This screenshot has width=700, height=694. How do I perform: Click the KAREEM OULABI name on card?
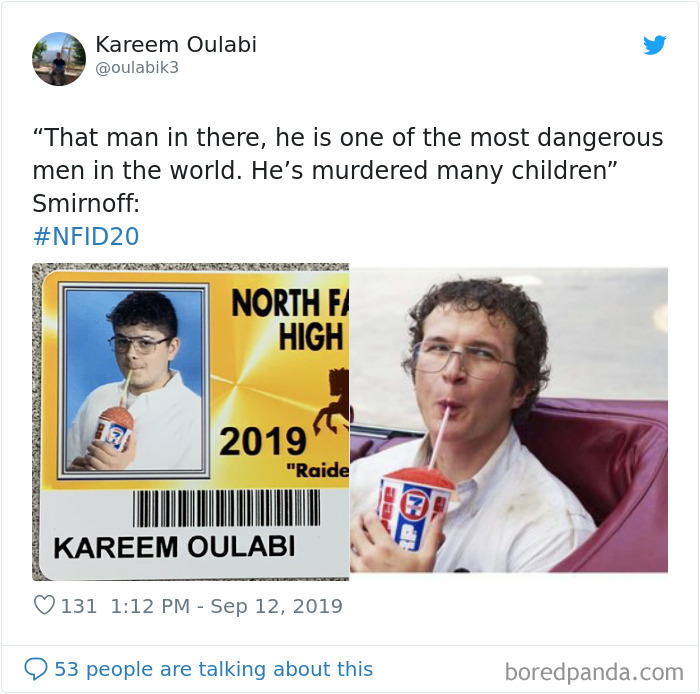tap(174, 547)
